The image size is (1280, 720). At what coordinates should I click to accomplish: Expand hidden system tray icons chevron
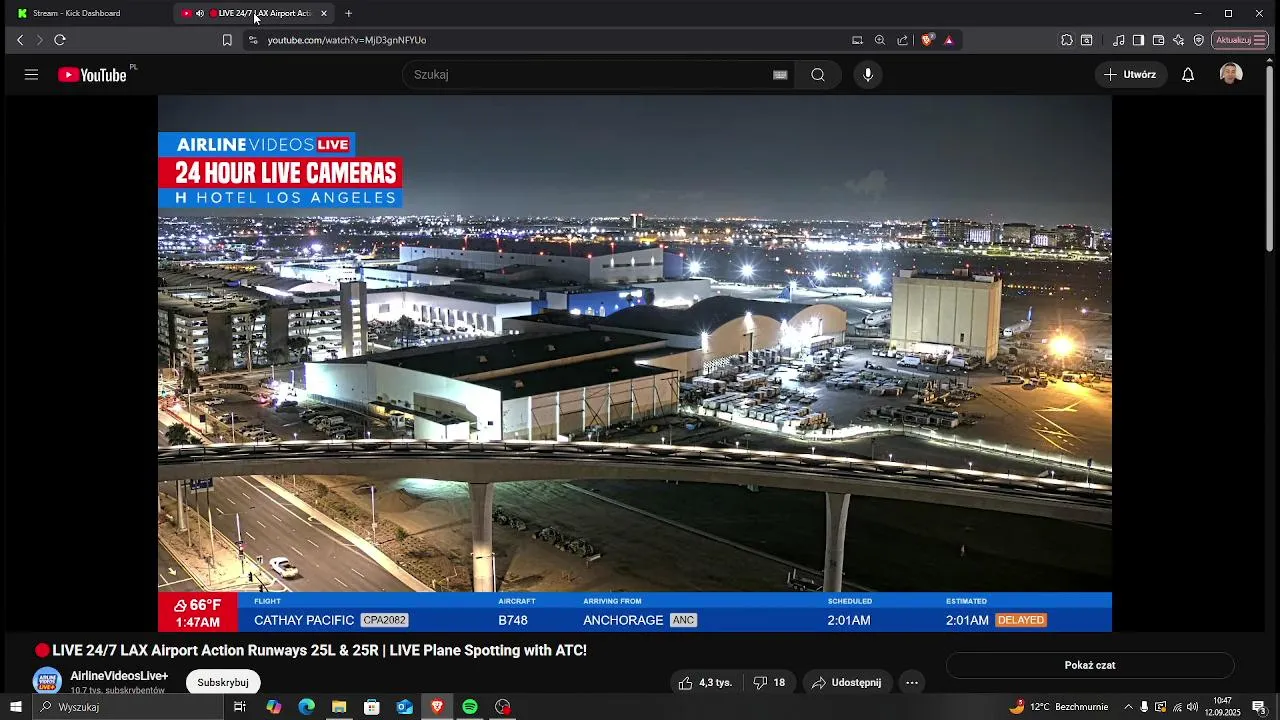point(1129,707)
